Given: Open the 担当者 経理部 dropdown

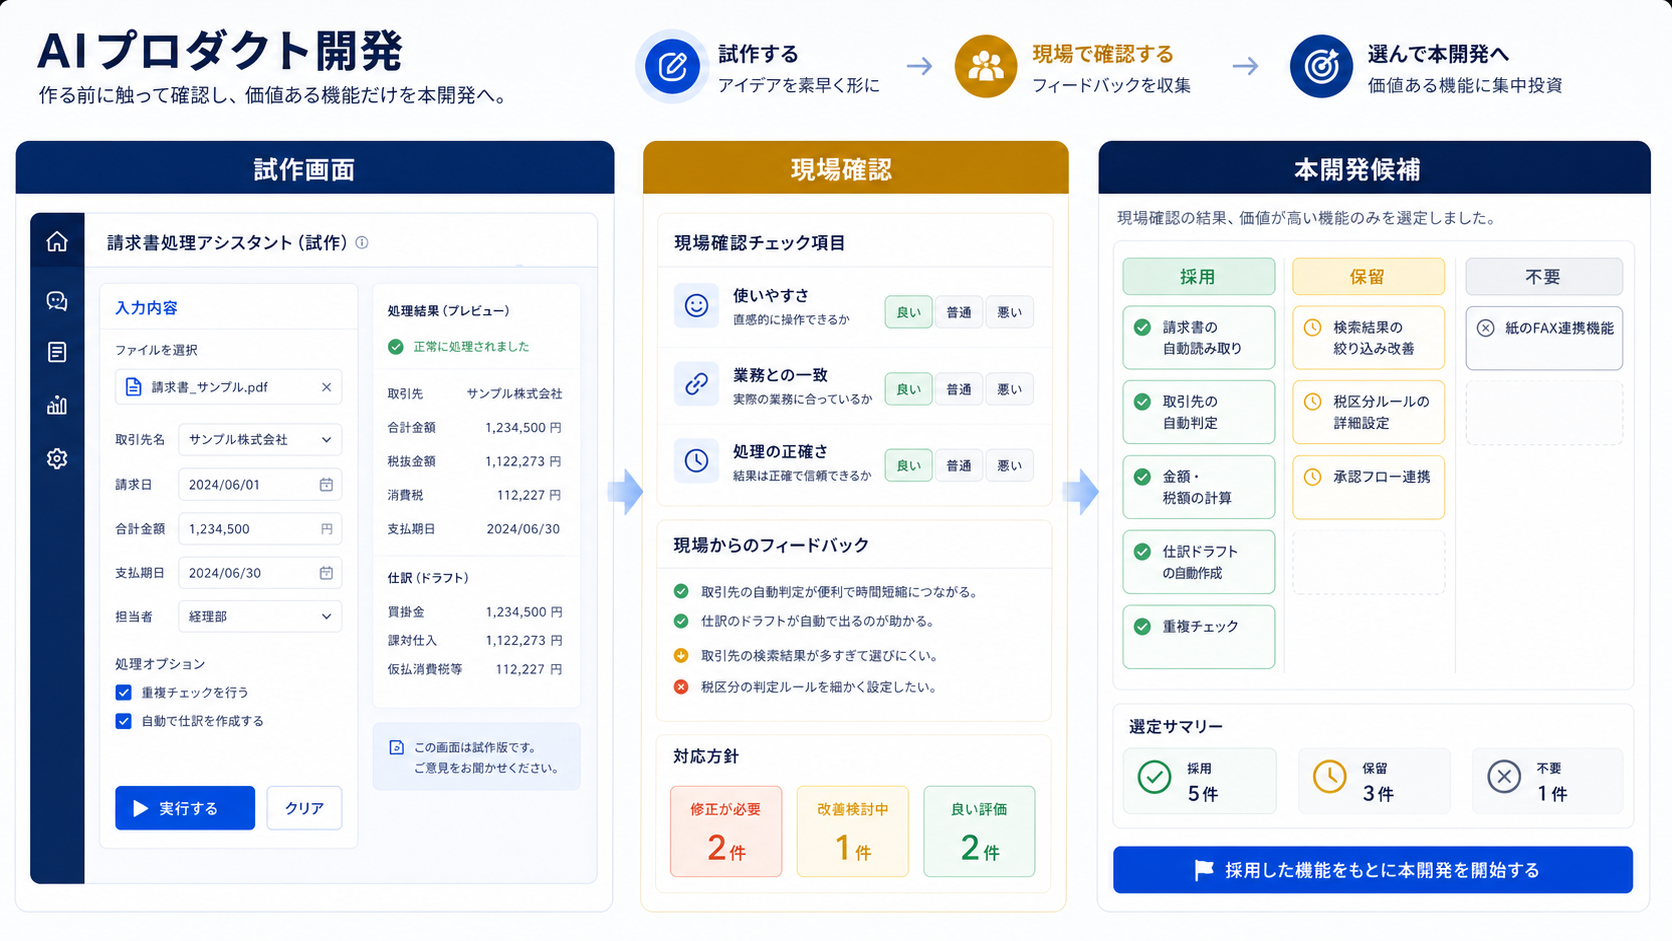Looking at the screenshot, I should pyautogui.click(x=260, y=616).
